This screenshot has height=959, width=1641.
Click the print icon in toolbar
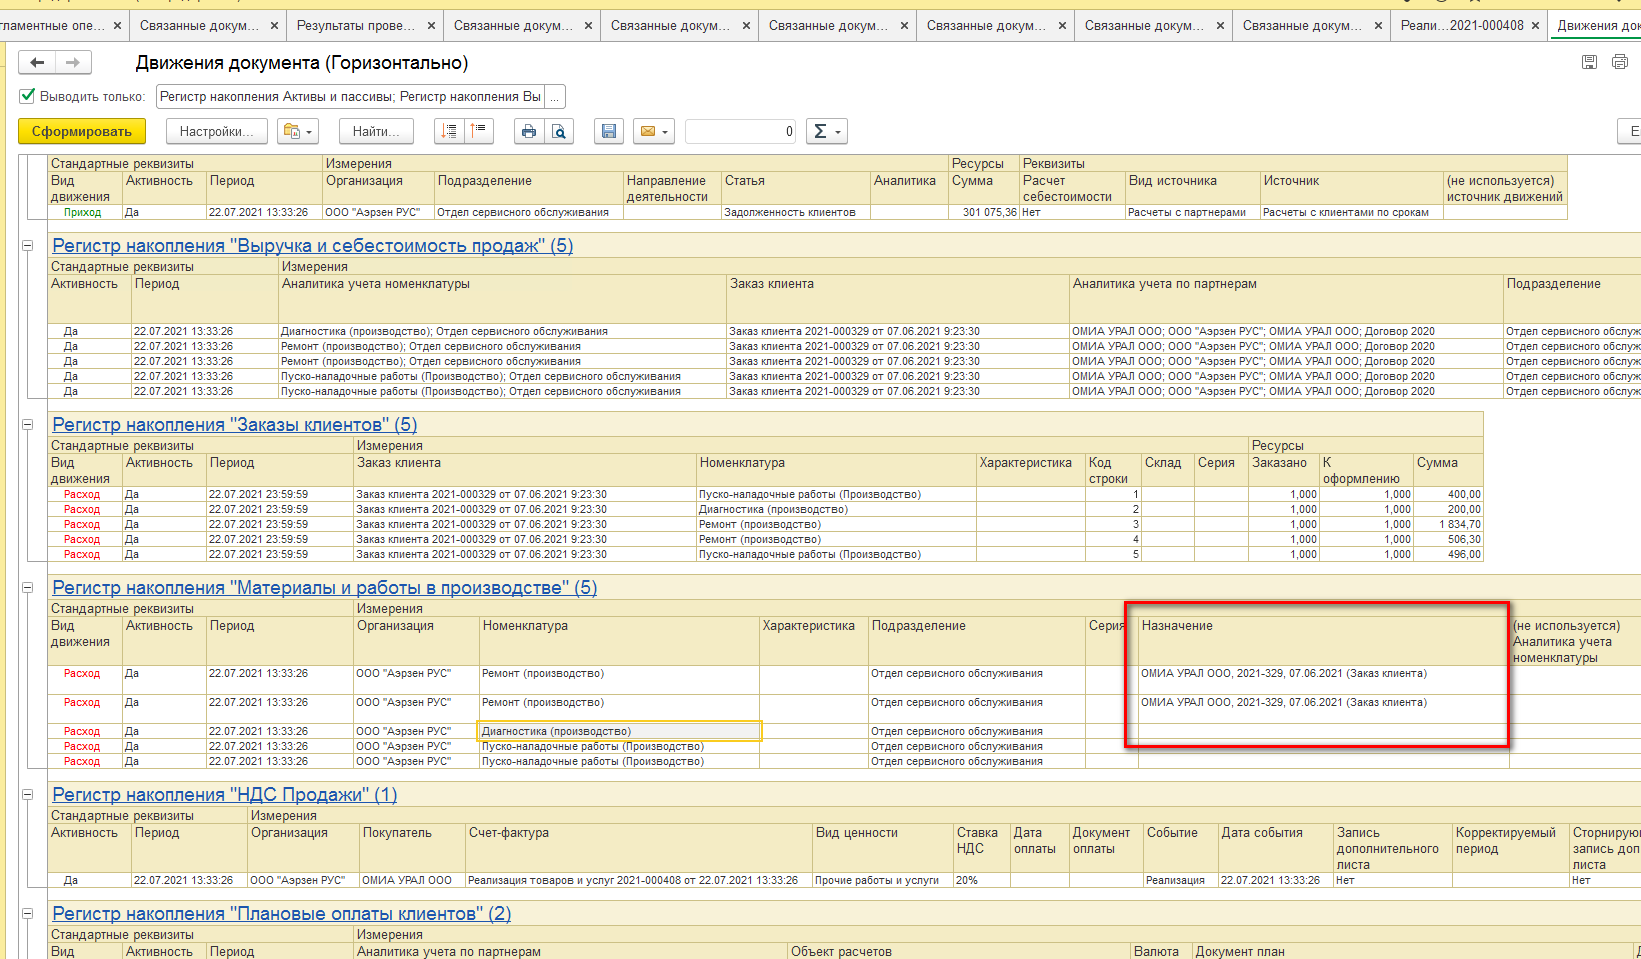tap(529, 131)
